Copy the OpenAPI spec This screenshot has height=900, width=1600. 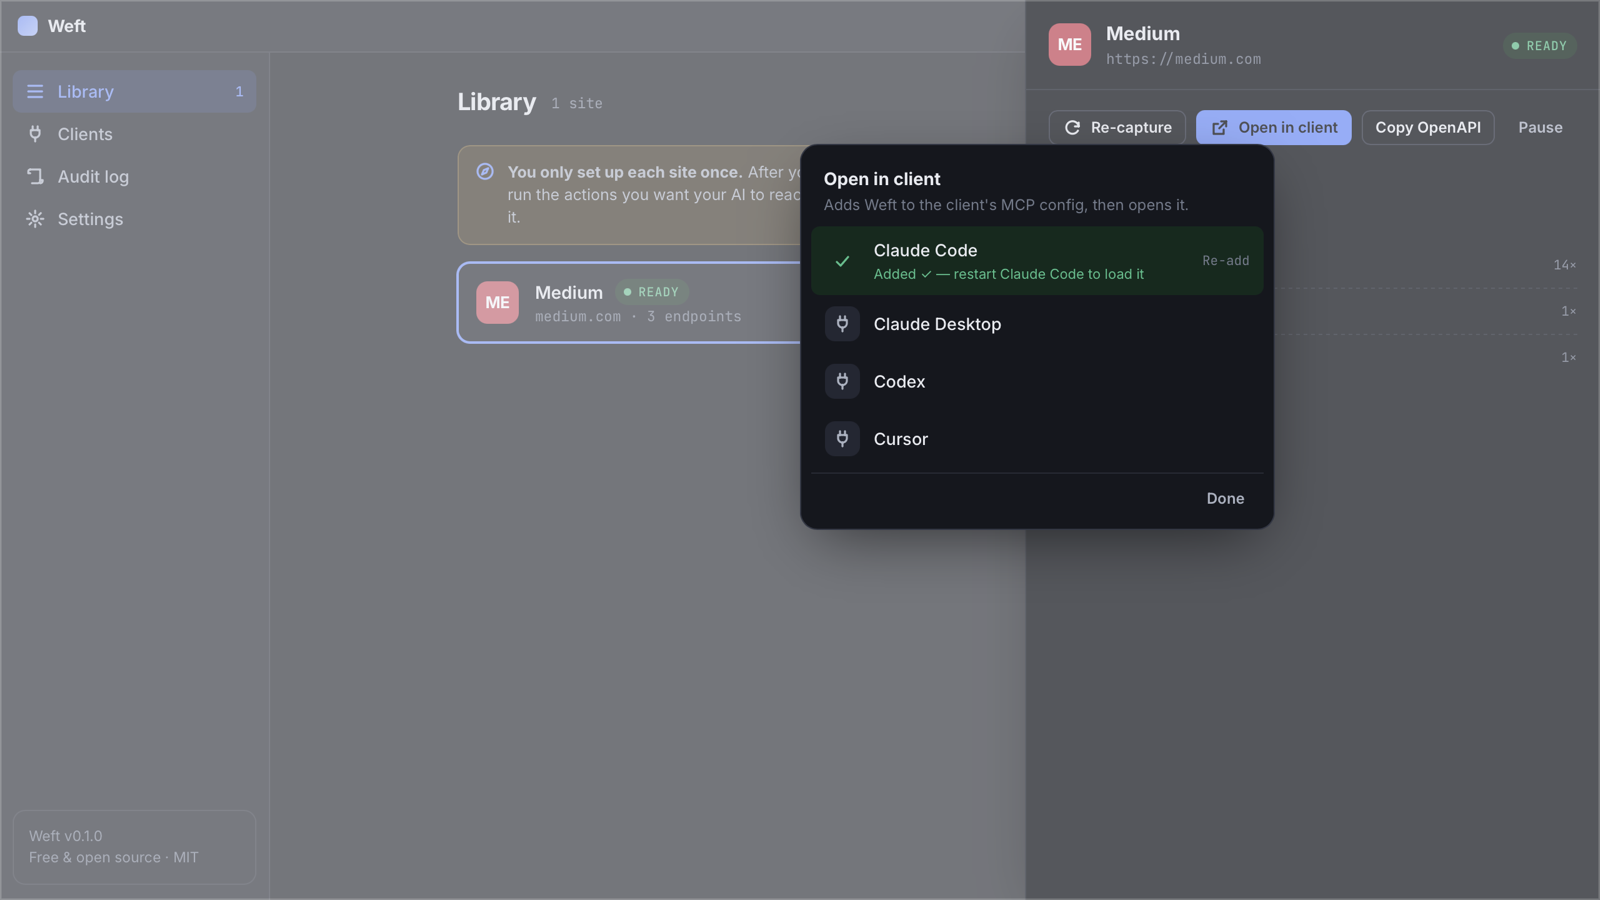click(1428, 127)
